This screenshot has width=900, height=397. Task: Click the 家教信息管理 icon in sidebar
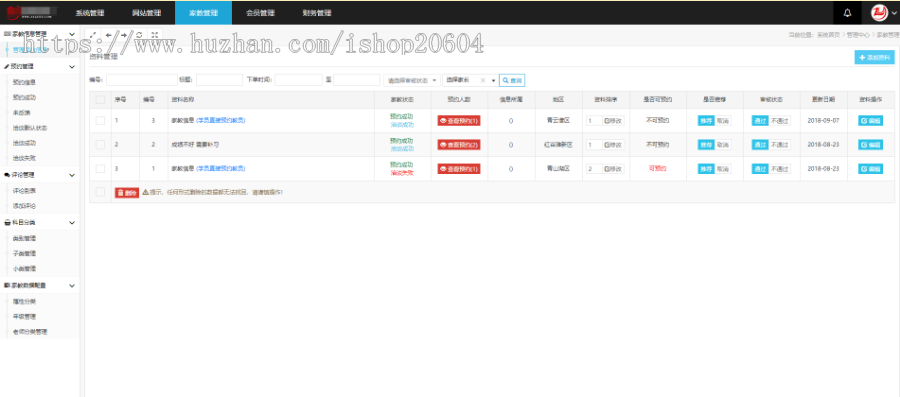coord(7,34)
